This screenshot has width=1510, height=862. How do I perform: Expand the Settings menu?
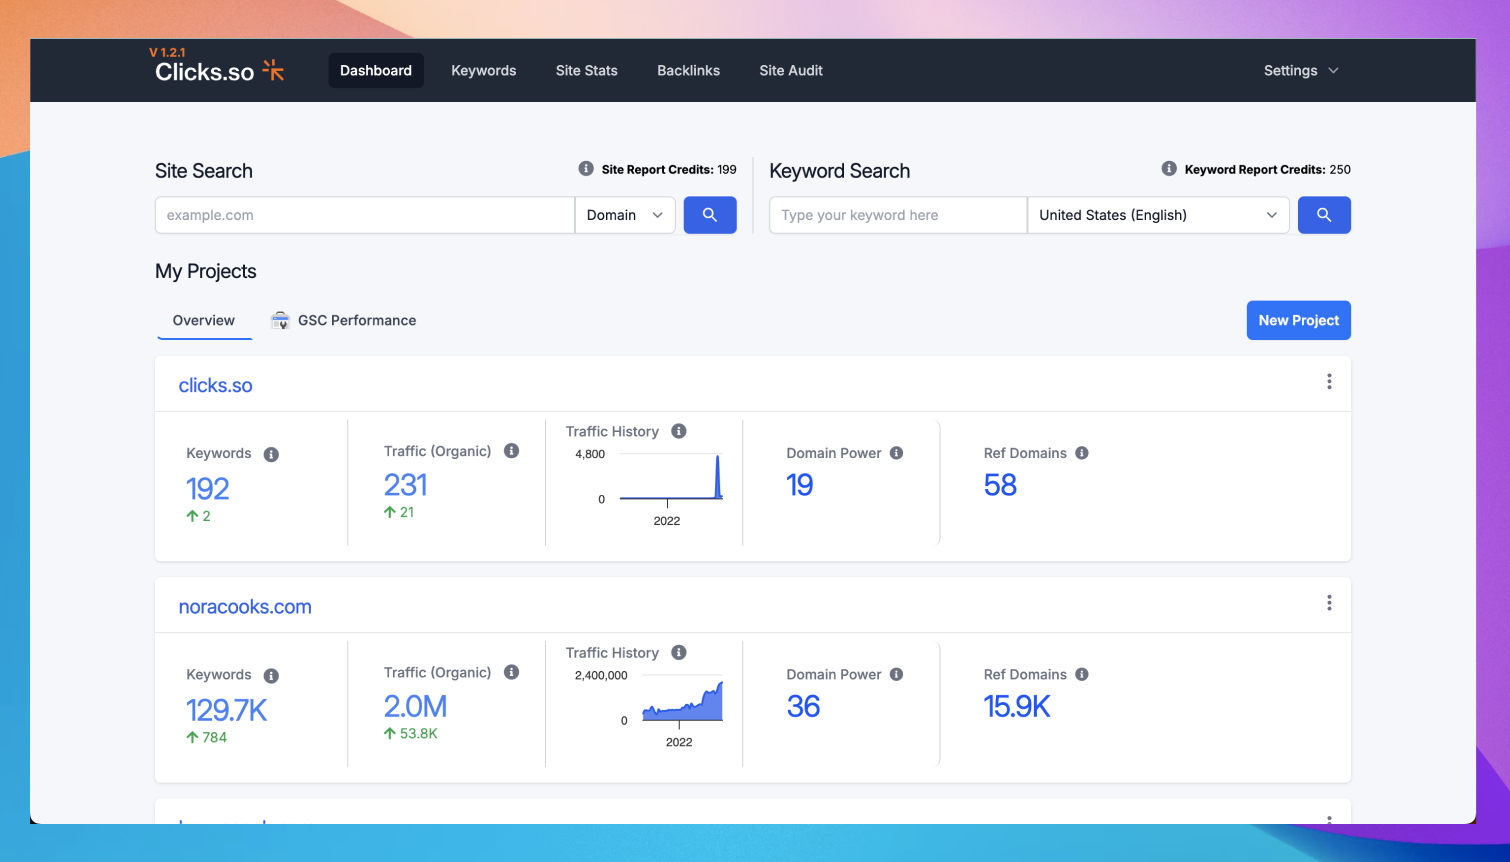pos(1300,71)
